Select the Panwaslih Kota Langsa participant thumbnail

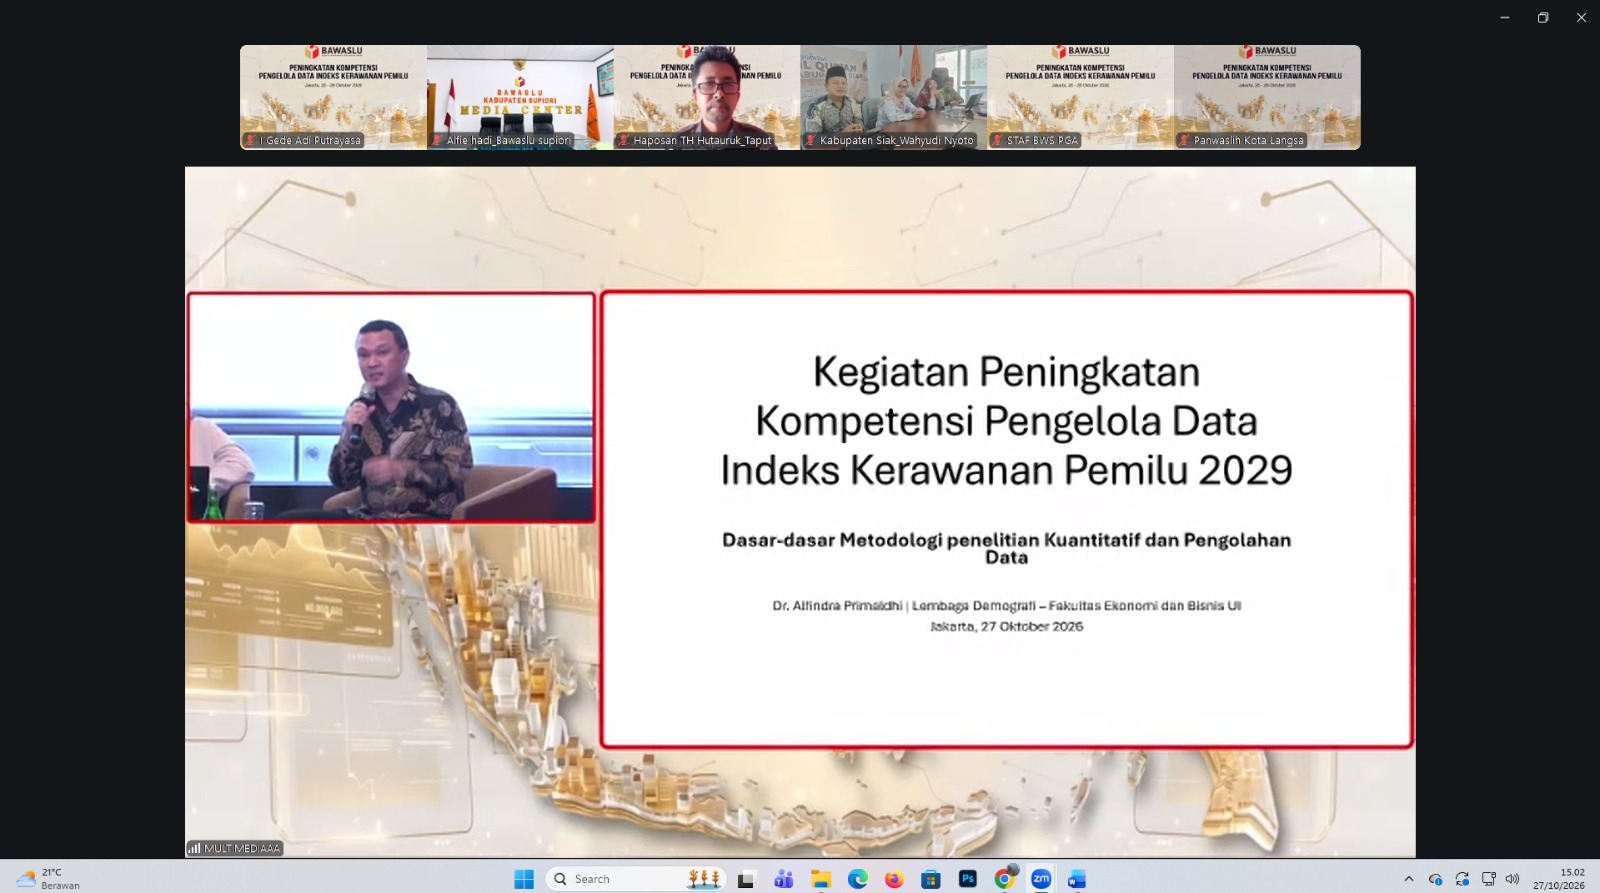[x=1267, y=97]
